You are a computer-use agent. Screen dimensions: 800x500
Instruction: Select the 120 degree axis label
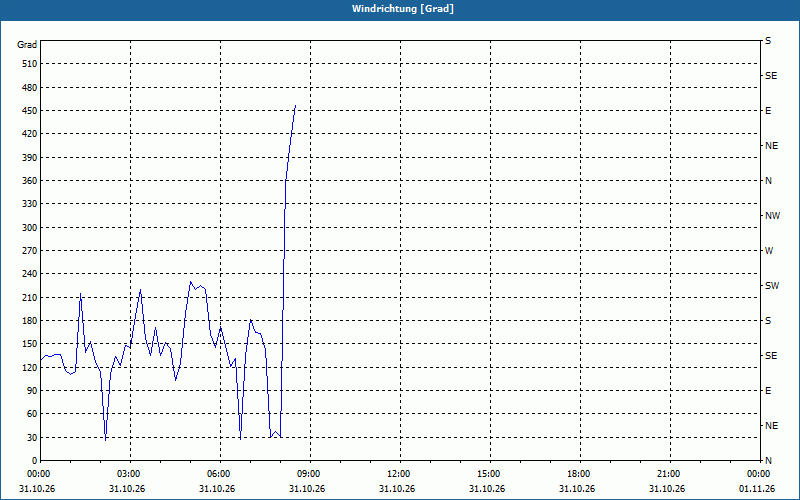[30, 367]
